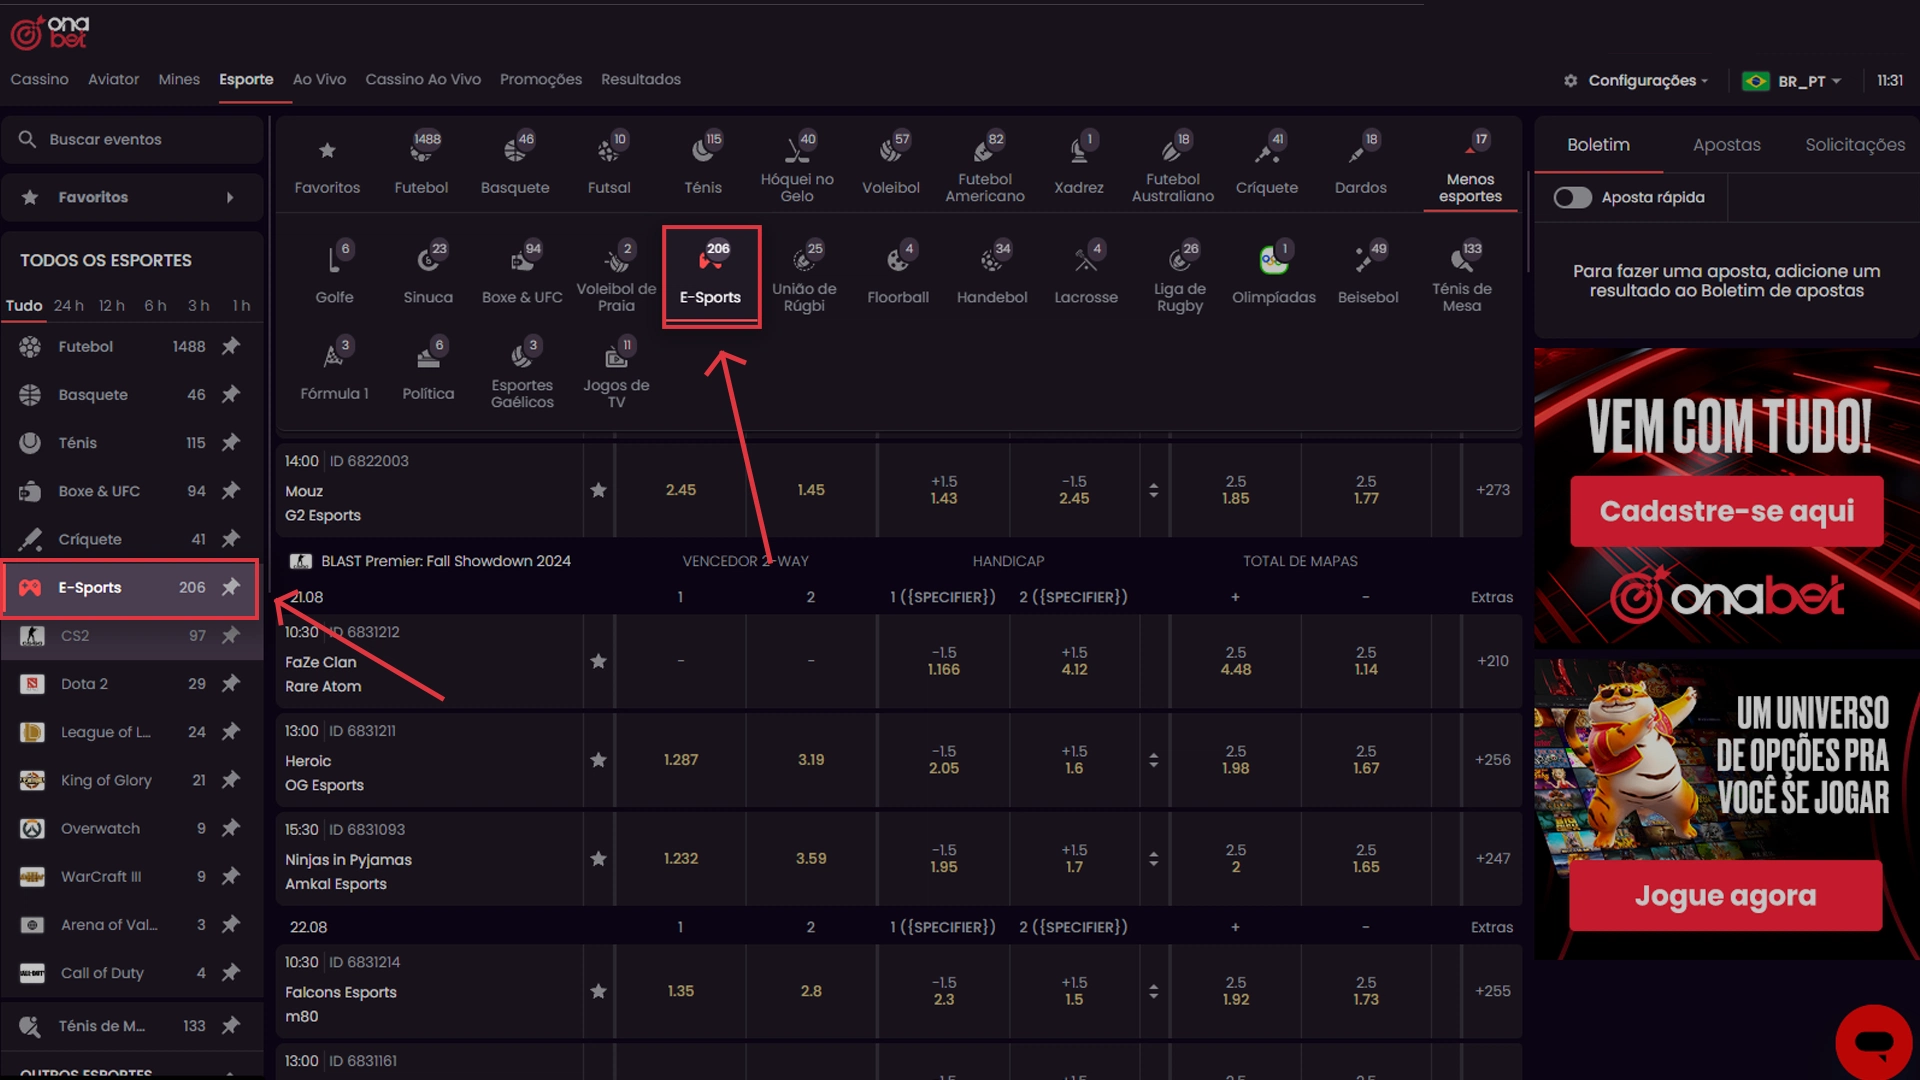Toggle the Aposta rápida switch
1920x1080 pixels.
point(1572,198)
